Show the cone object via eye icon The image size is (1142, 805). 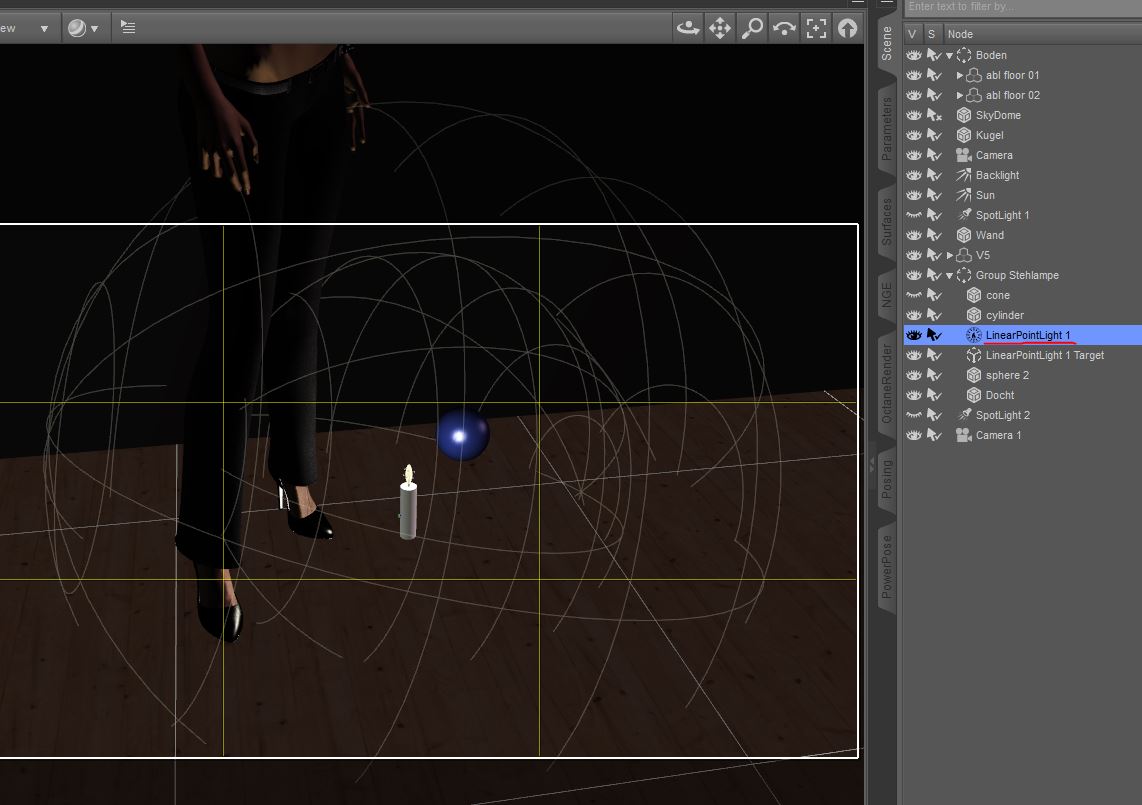click(913, 296)
